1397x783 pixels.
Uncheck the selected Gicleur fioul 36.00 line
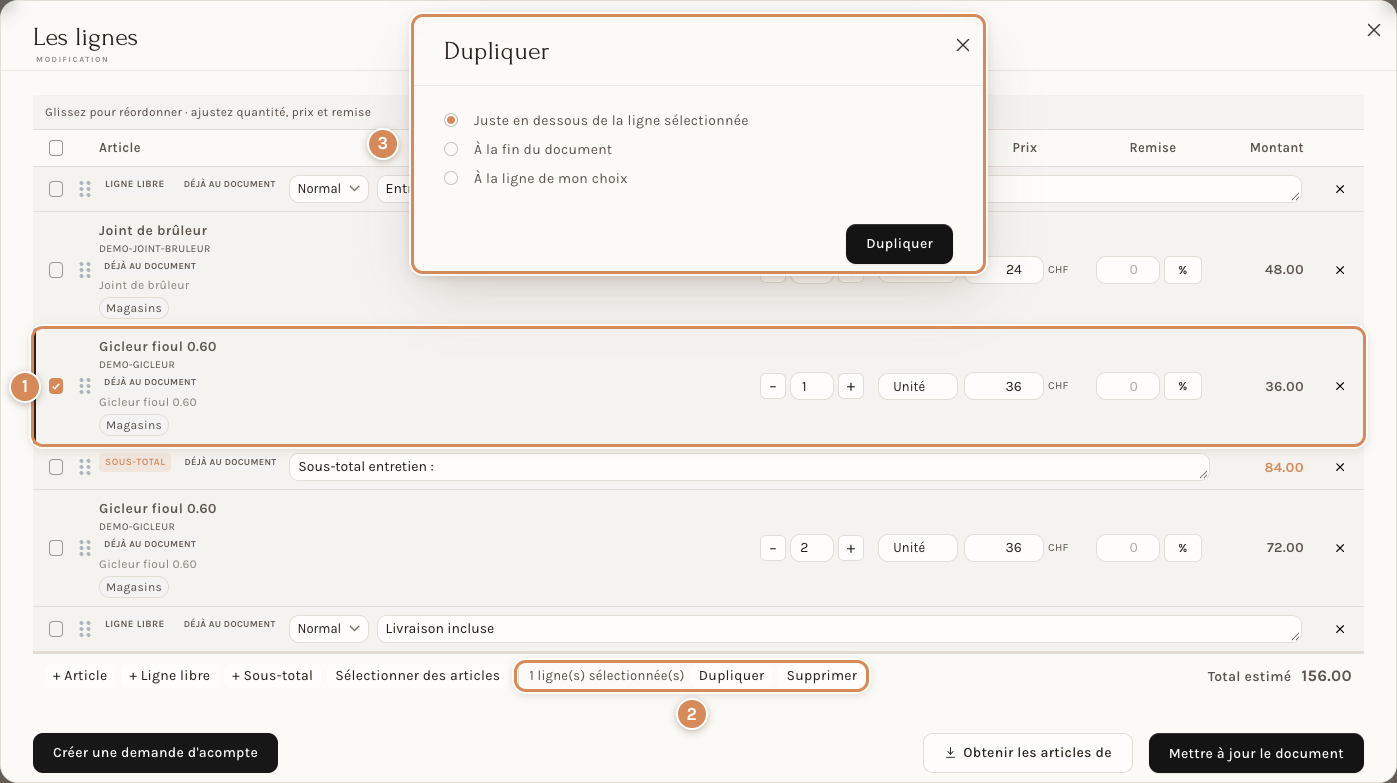coord(56,386)
